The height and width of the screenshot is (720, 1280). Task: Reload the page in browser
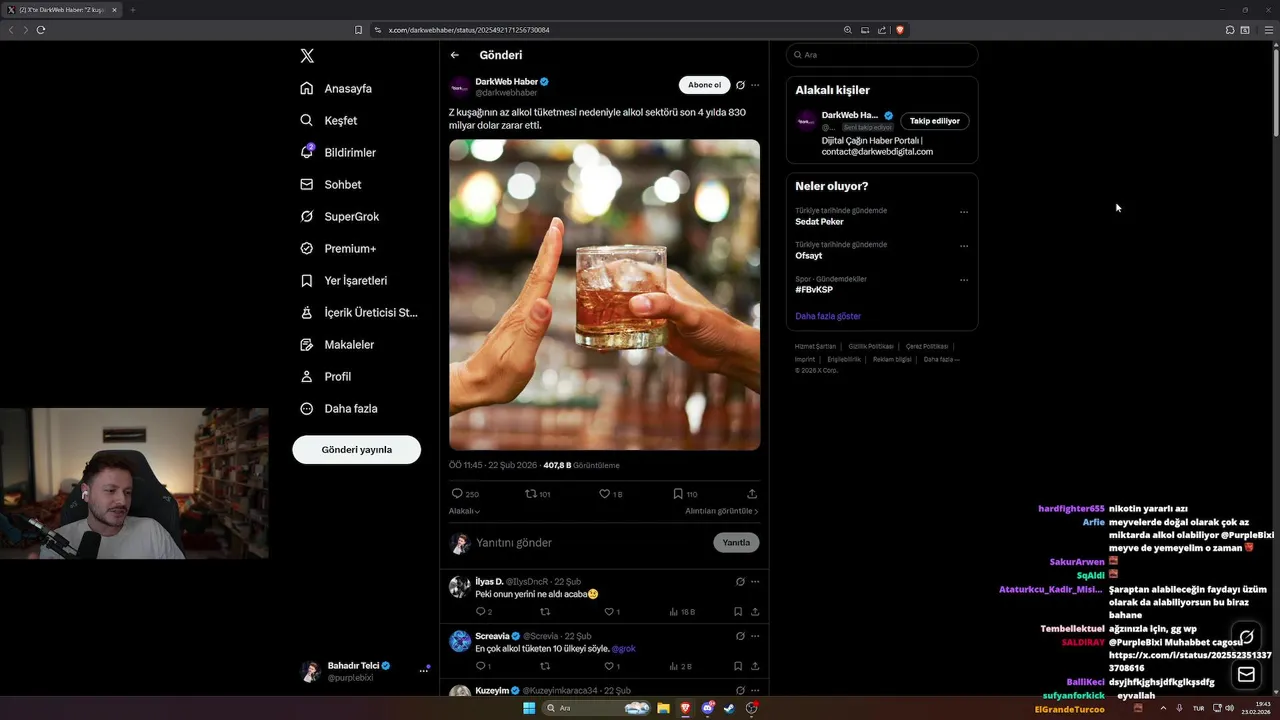pos(41,30)
